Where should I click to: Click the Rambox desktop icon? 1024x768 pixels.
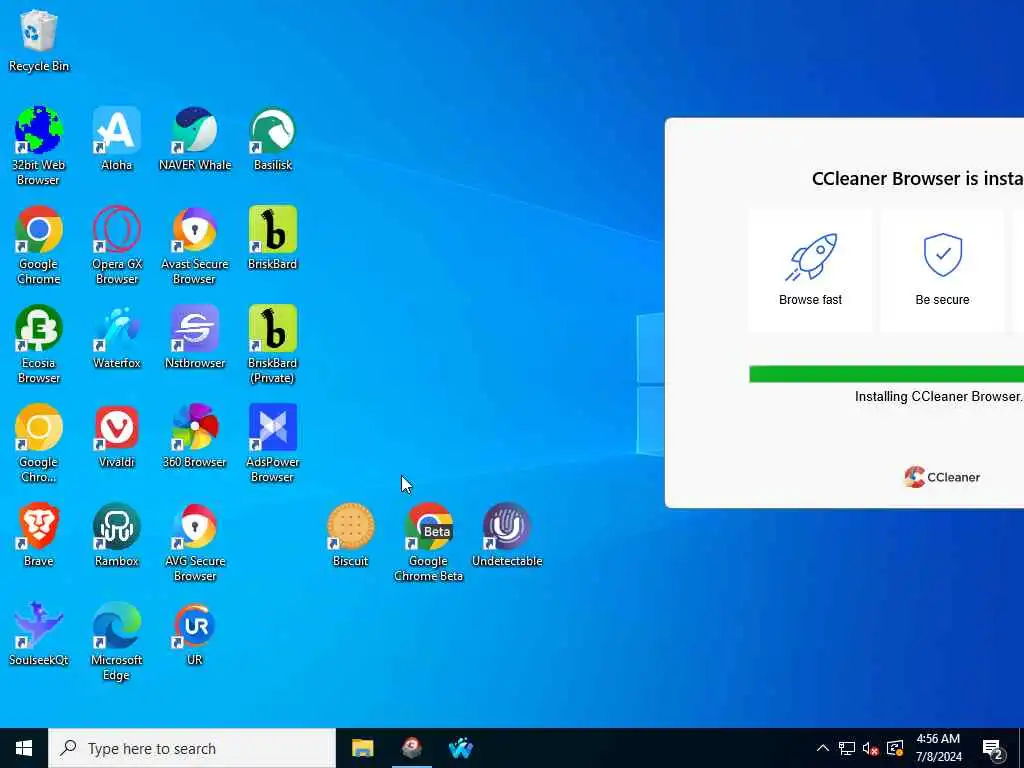(117, 536)
